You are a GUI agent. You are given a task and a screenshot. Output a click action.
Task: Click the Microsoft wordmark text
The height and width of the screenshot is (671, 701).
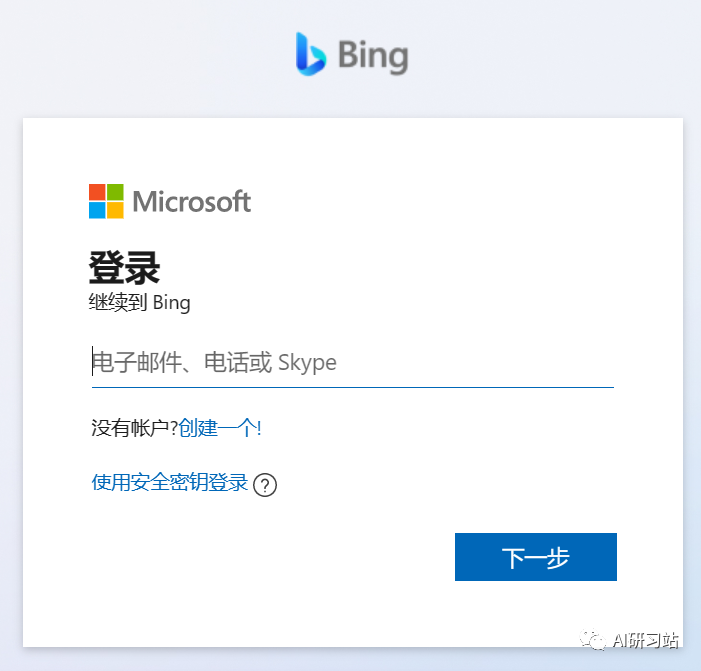click(192, 202)
